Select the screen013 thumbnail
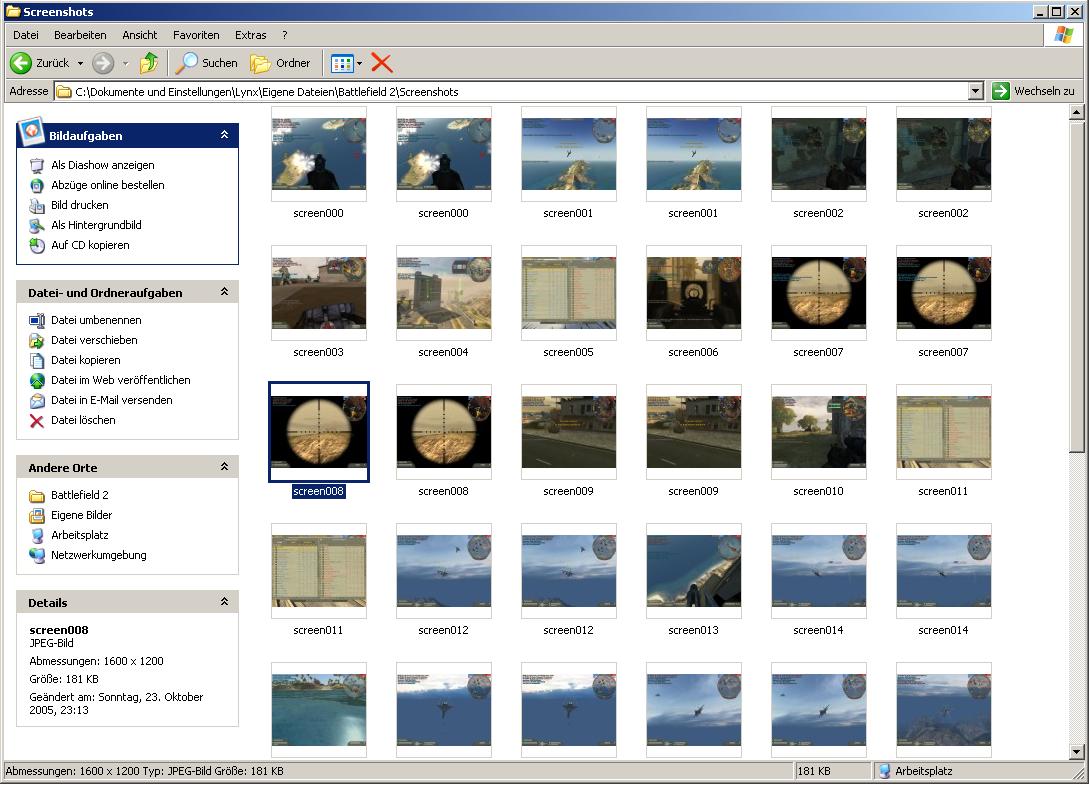 click(x=694, y=571)
